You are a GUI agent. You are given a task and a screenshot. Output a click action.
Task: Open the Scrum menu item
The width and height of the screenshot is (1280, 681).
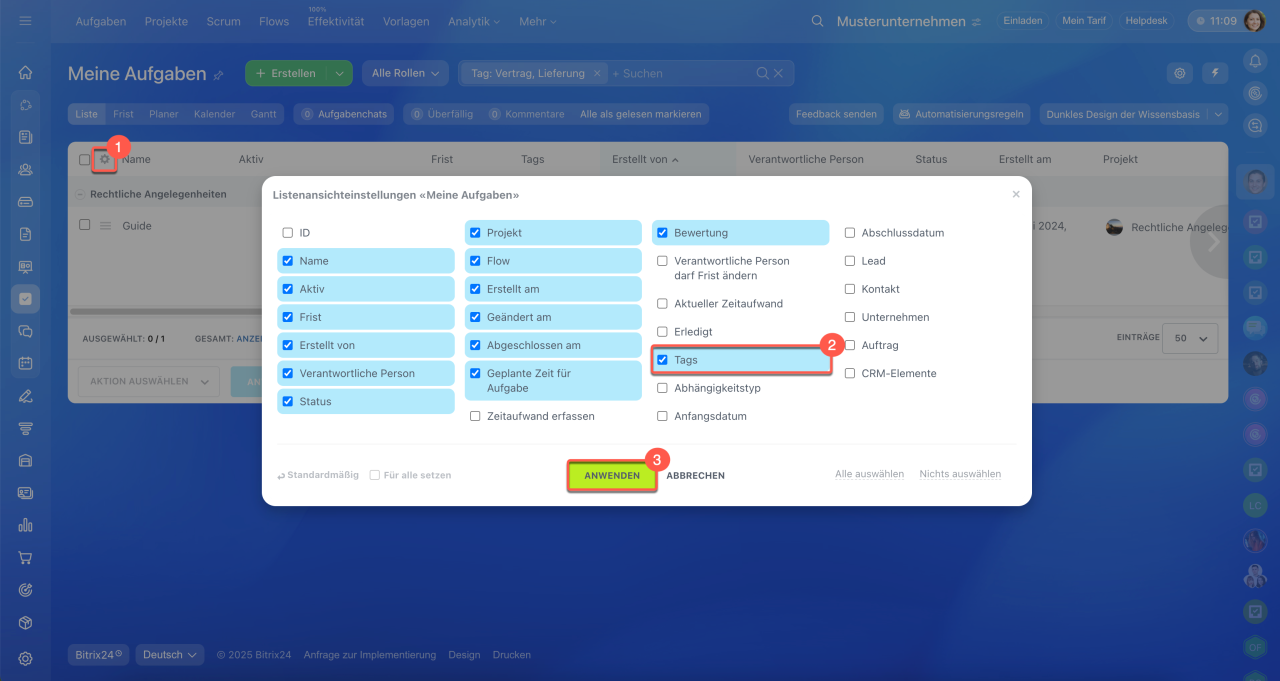(223, 21)
